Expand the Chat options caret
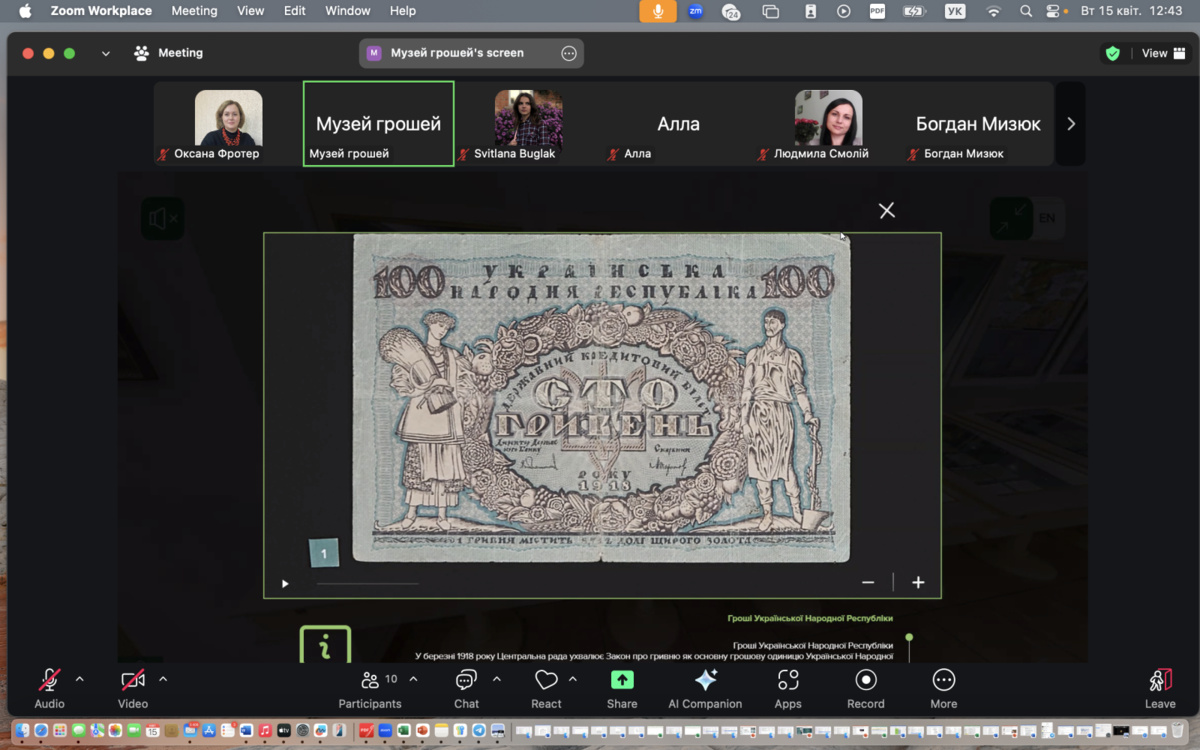This screenshot has height=750, width=1200. (496, 680)
